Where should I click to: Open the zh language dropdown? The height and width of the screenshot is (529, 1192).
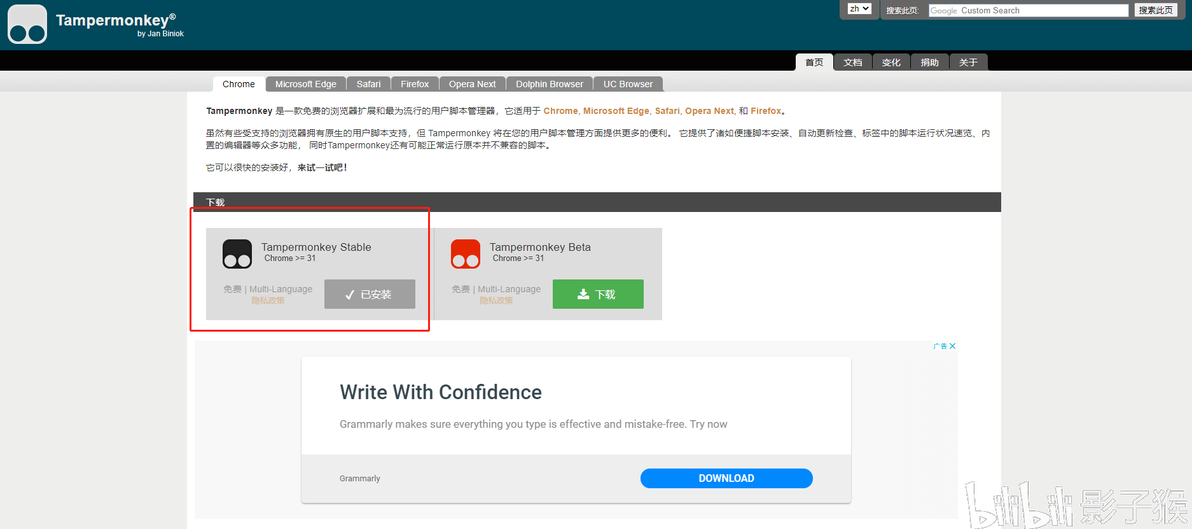coord(860,9)
